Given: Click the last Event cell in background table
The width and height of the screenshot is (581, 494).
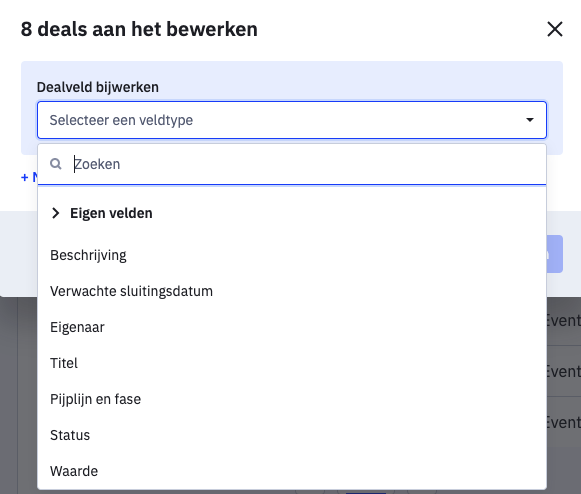Looking at the screenshot, I should pos(564,422).
